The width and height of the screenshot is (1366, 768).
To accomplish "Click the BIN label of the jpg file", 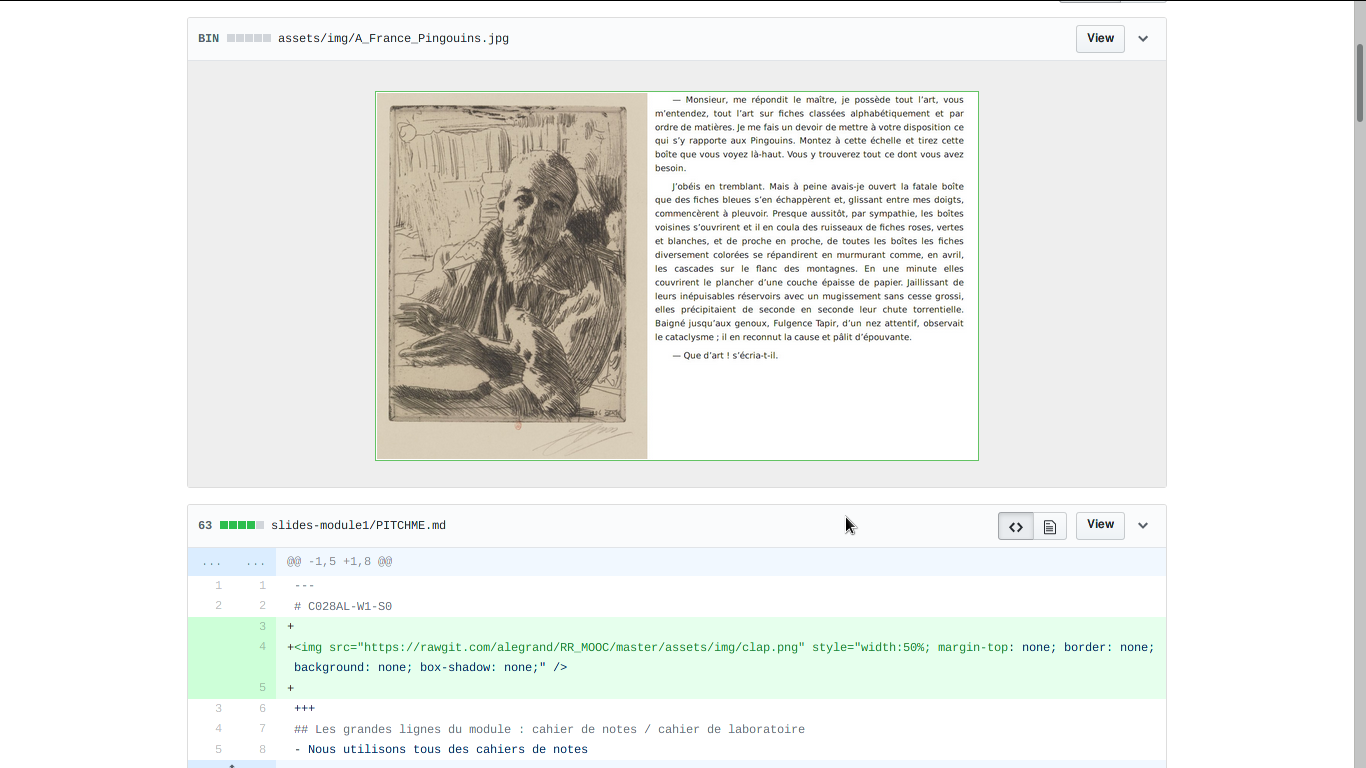I will 208,38.
